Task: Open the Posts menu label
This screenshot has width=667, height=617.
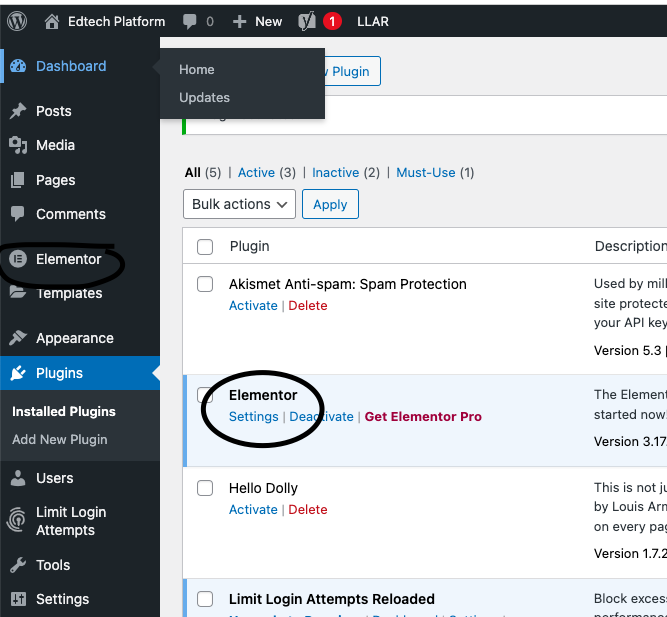Action: click(x=54, y=111)
